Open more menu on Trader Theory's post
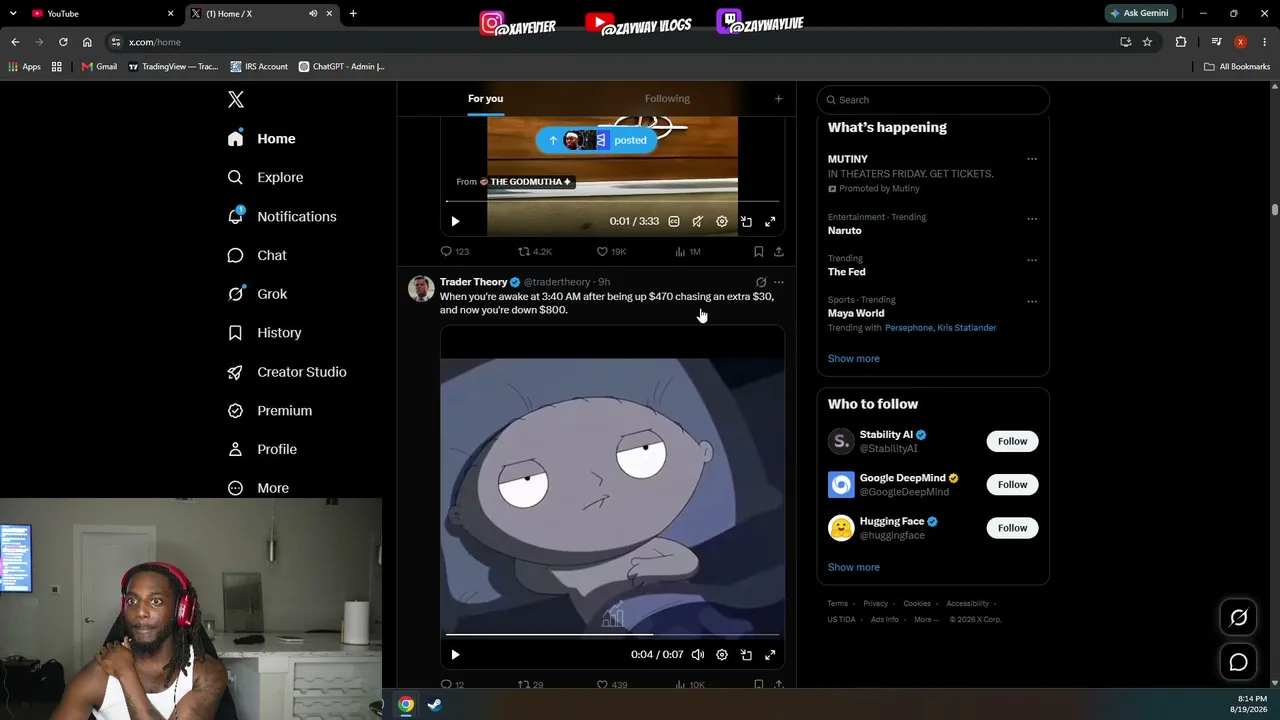1280x720 pixels. coord(779,282)
